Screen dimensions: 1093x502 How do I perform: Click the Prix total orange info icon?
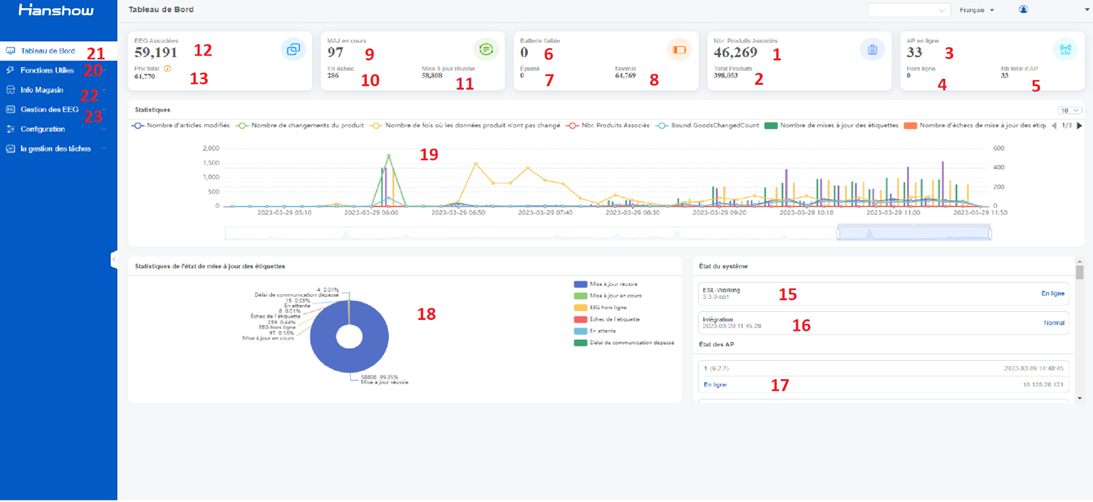[167, 68]
